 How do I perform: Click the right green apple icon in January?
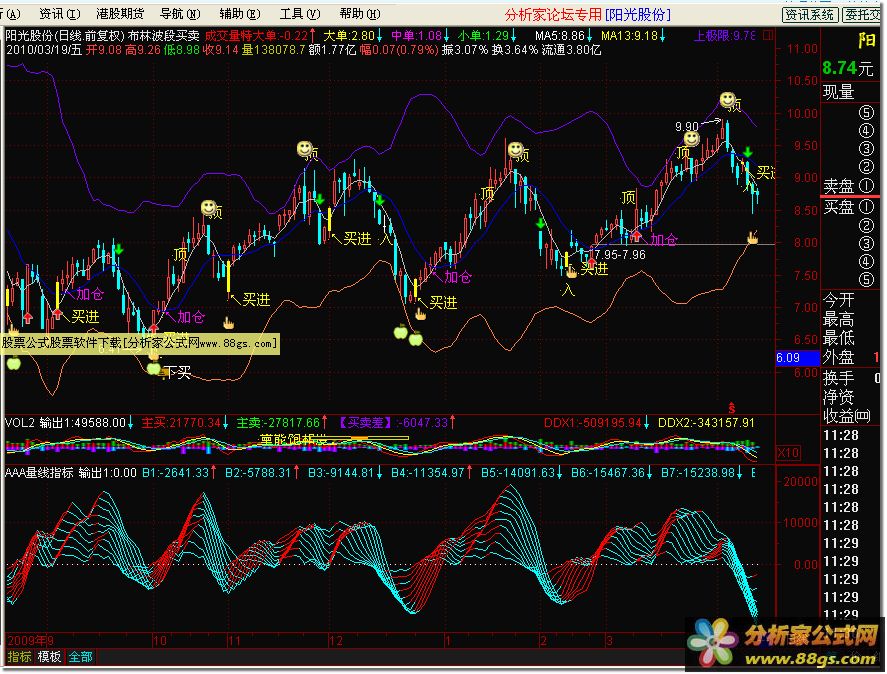click(416, 338)
